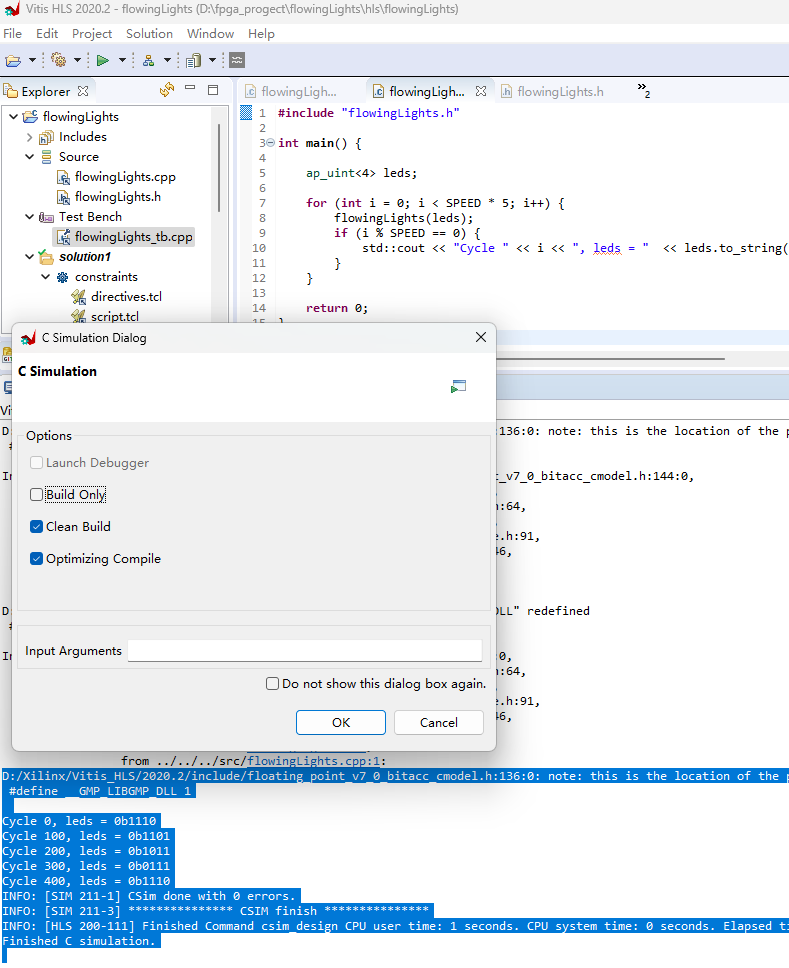Close the active flowingLigh... editor tab
Image resolution: width=789 pixels, height=968 pixels.
click(x=481, y=91)
